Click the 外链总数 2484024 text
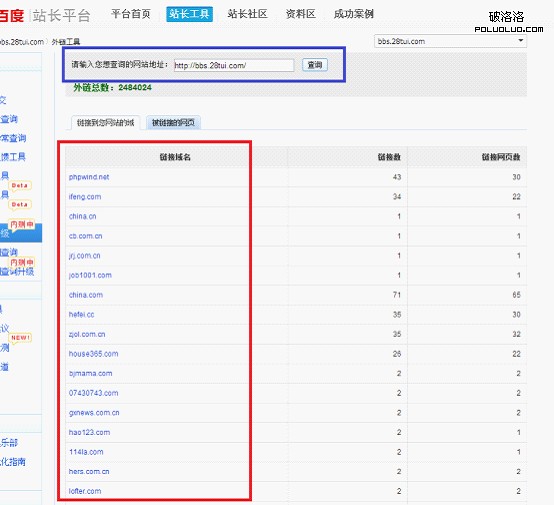Viewport: 554px width, 505px height. click(x=112, y=87)
